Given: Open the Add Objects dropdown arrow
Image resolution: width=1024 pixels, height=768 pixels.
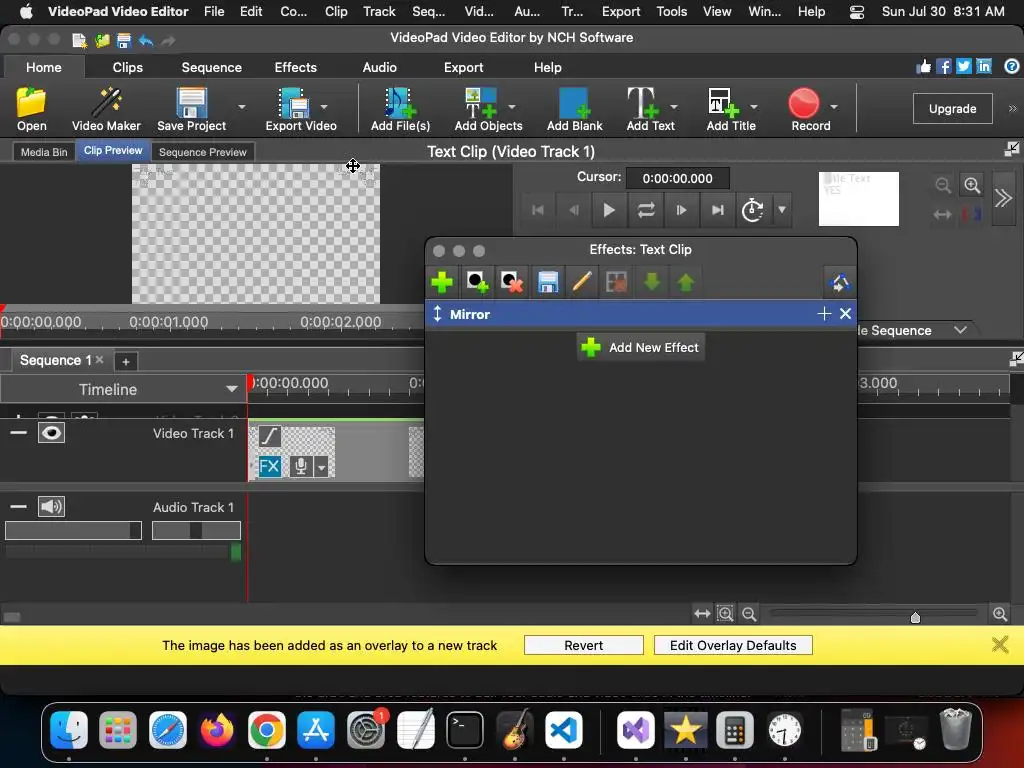Looking at the screenshot, I should point(511,106).
